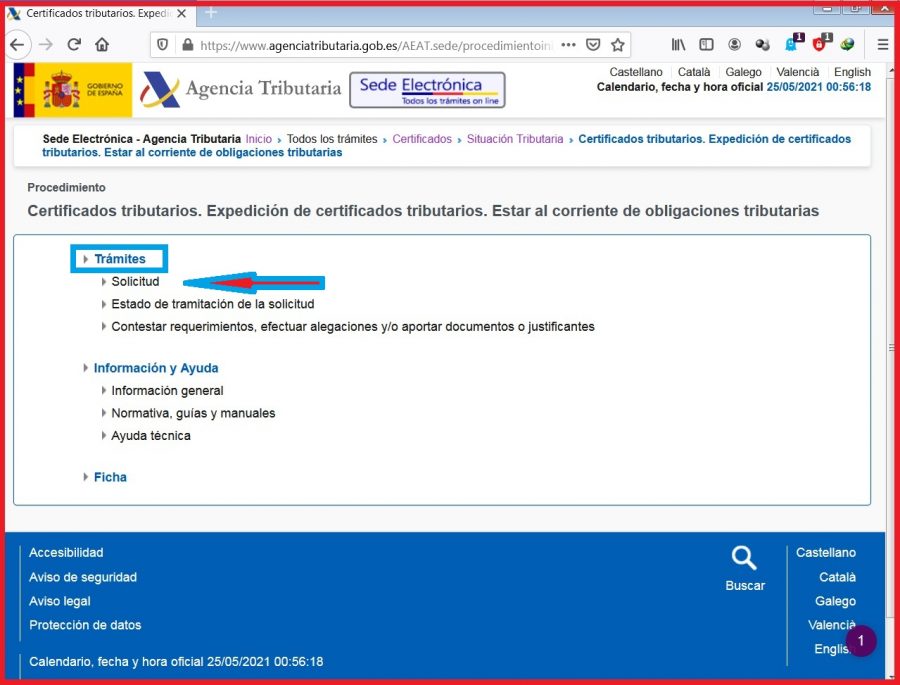Open the Solicitud procedure link
Screen dimensions: 900x685
(135, 282)
